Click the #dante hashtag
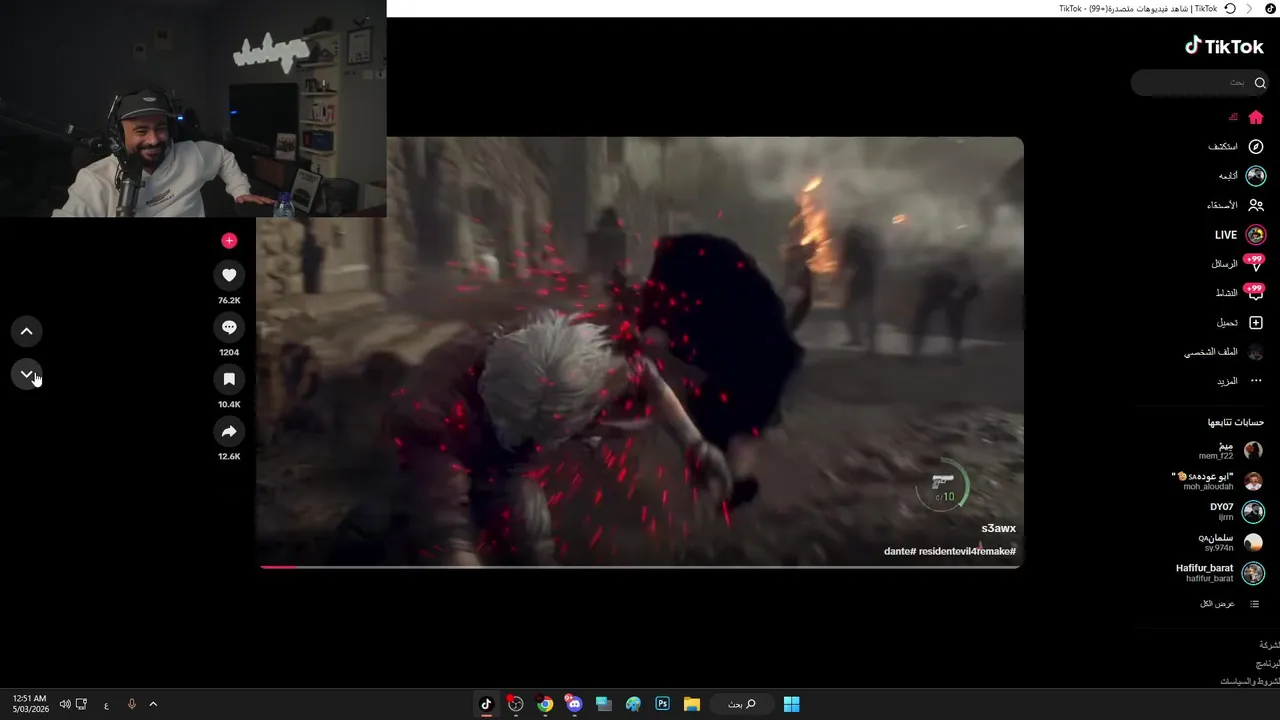1280x720 pixels. point(900,551)
